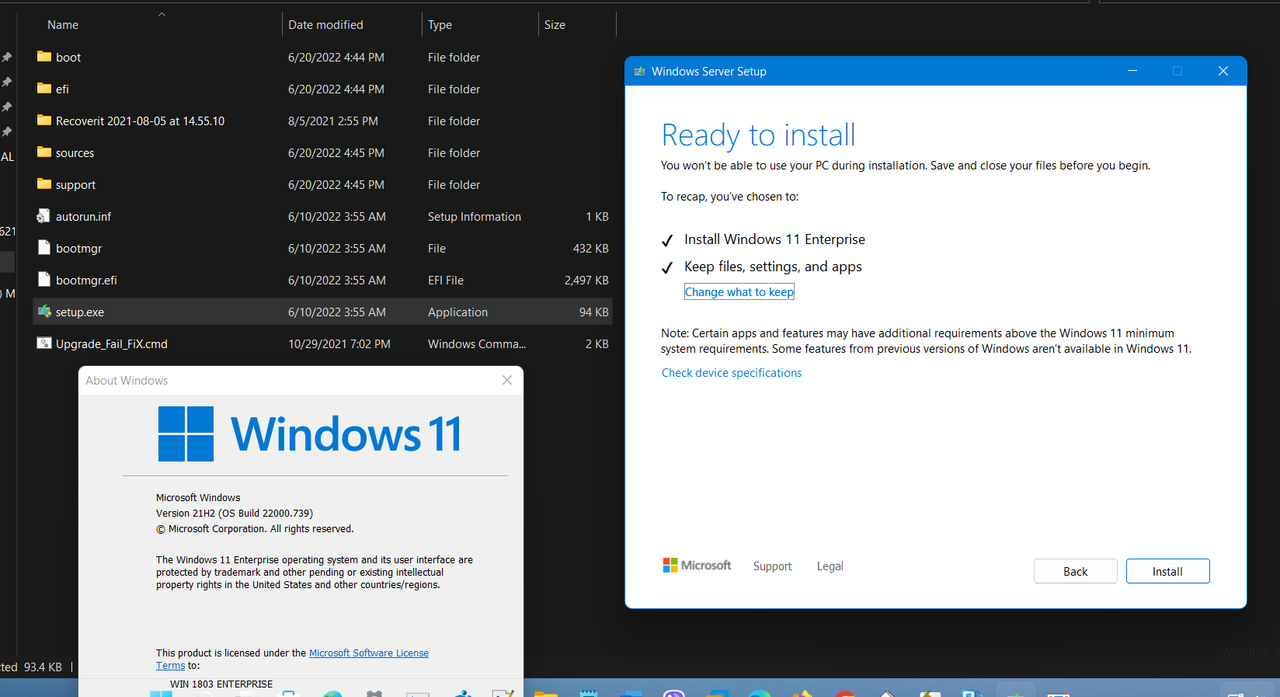Sort files by Size column
The width and height of the screenshot is (1280, 697).
click(x=555, y=25)
